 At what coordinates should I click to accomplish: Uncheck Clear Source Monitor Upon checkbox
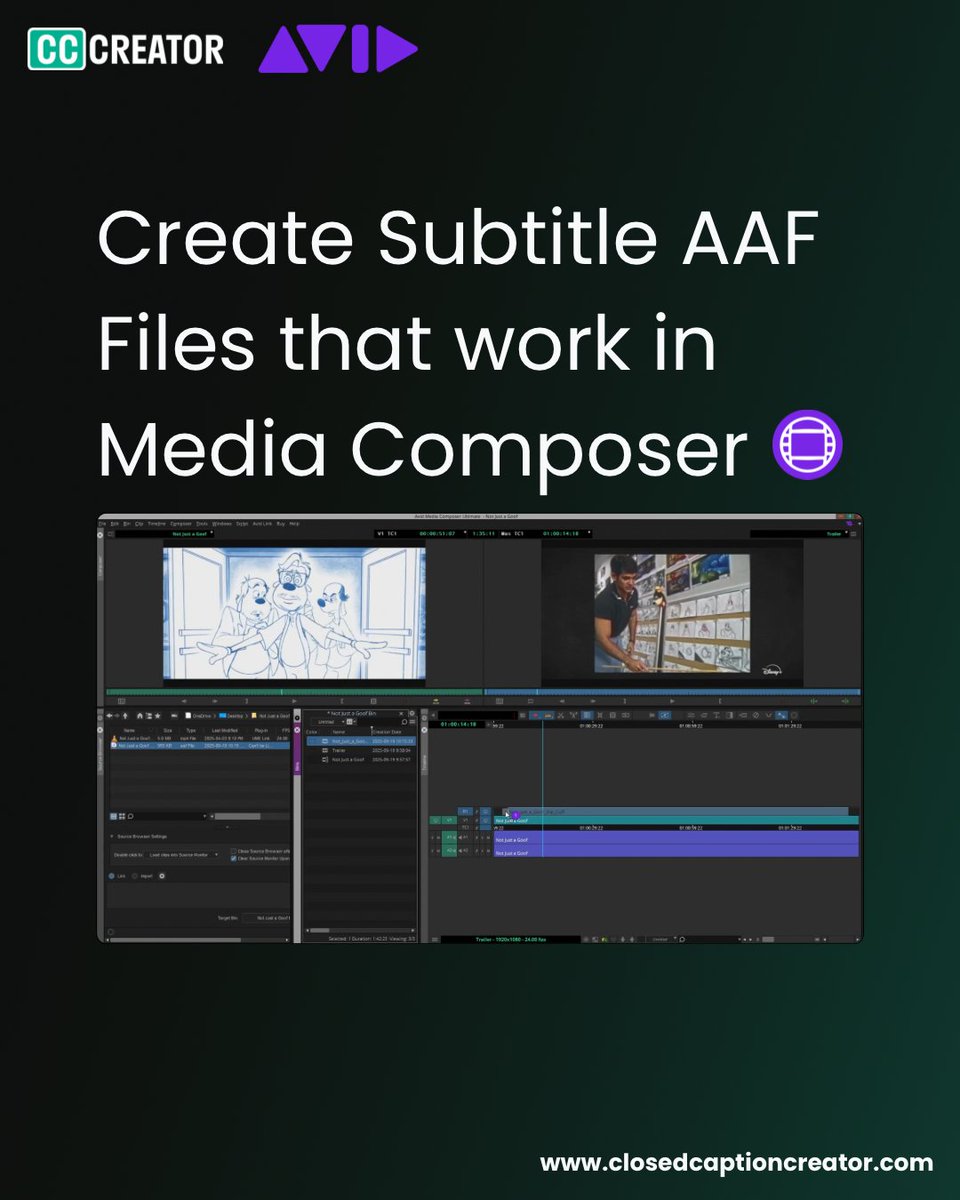point(234,858)
